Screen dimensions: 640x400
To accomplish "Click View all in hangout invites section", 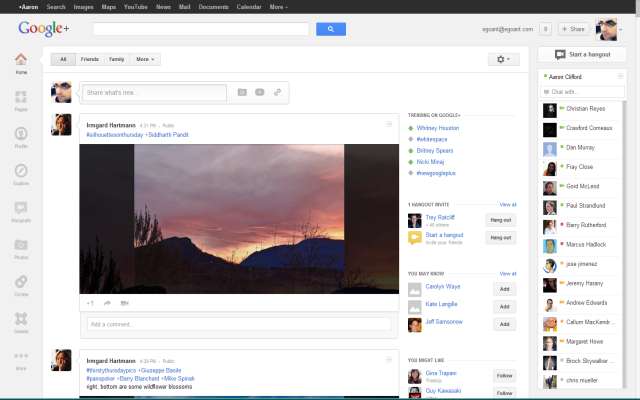I will [508, 204].
